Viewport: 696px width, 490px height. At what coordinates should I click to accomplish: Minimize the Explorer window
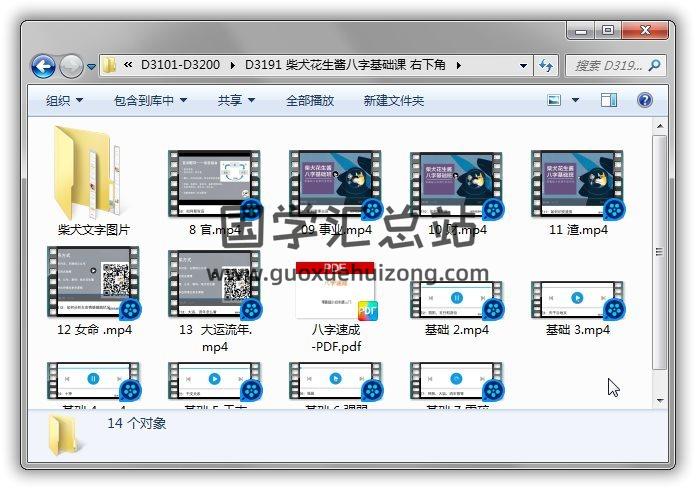581,31
